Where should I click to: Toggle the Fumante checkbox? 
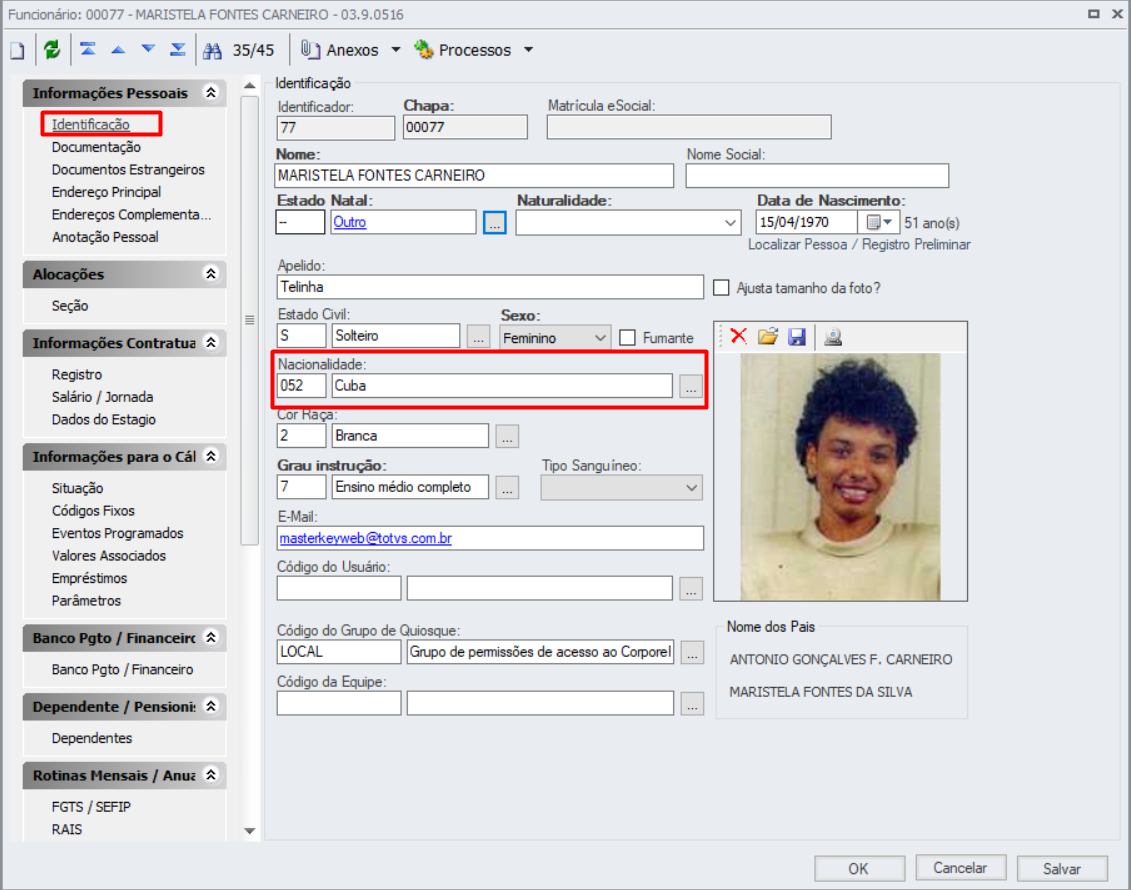(628, 338)
